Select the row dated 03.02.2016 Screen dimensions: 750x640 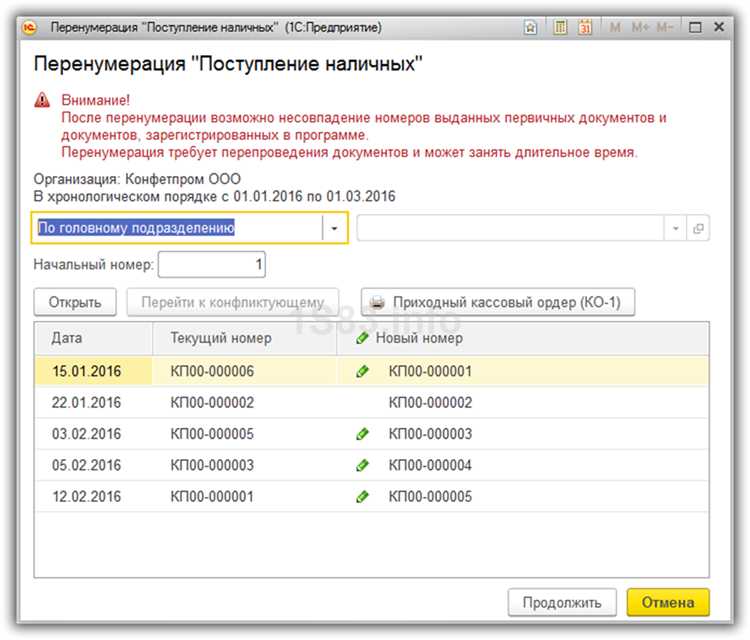pos(372,434)
